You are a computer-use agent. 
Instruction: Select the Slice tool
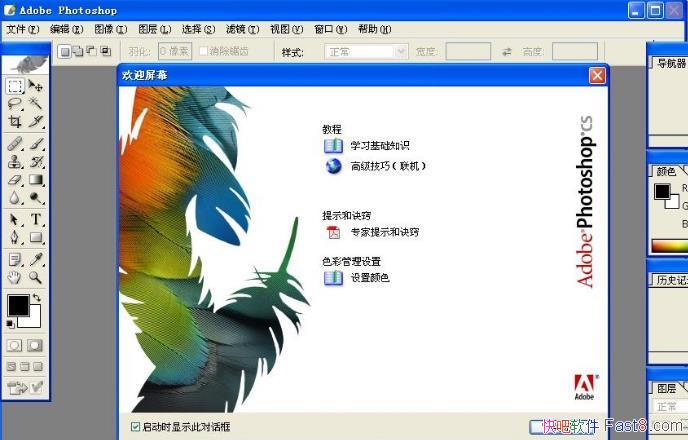[36, 121]
